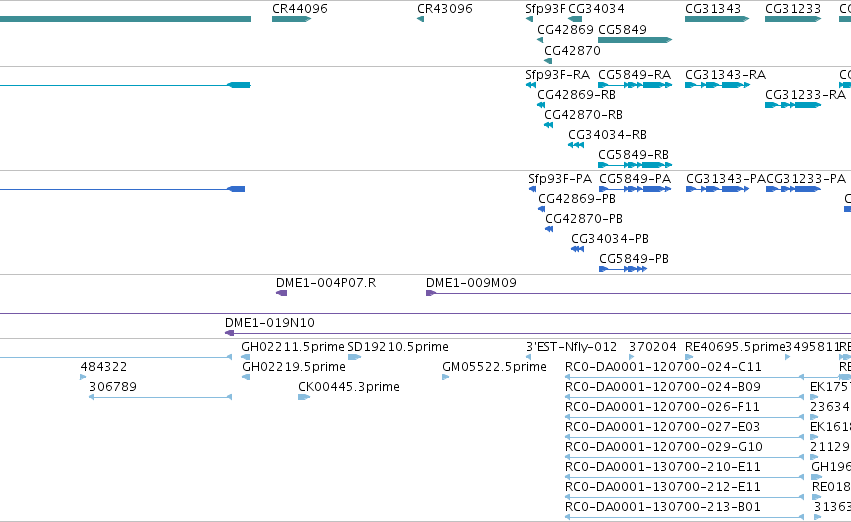Viewport: 851px width, 522px height.
Task: Open the RC0-DA0001-120700-027-E03 label
Action: click(x=662, y=427)
